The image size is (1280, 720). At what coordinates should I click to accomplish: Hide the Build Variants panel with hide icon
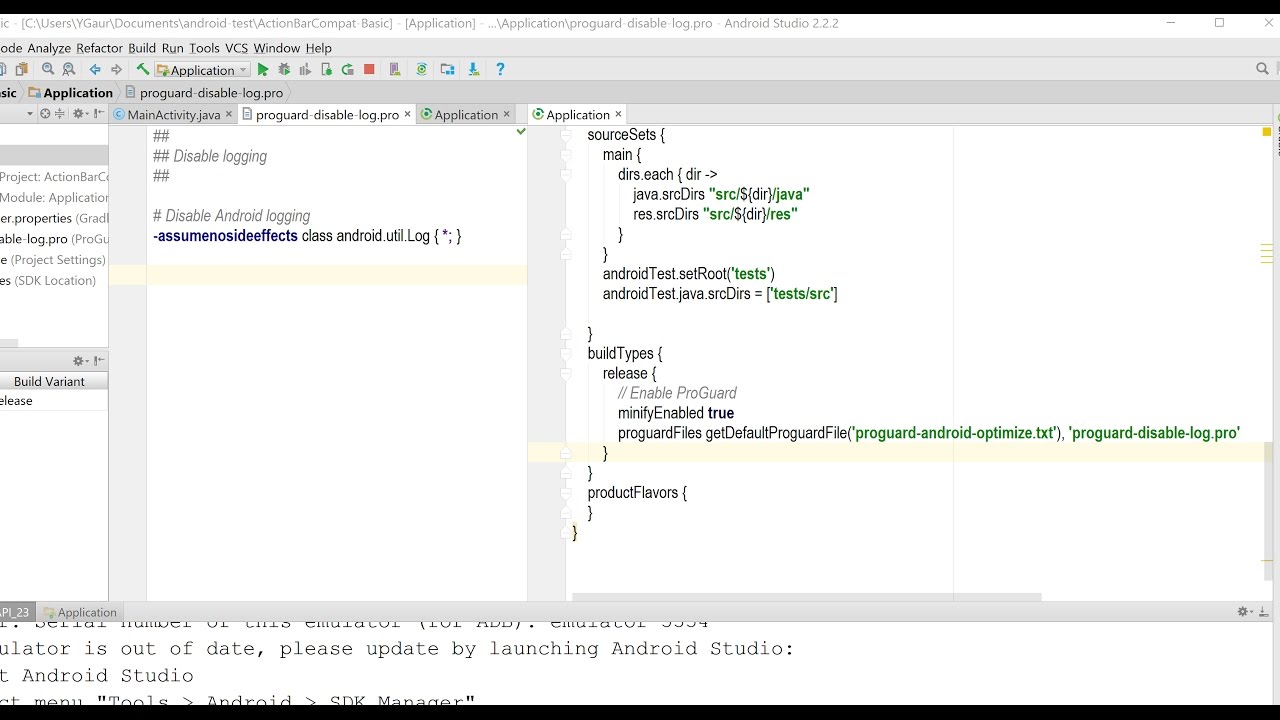pos(99,361)
